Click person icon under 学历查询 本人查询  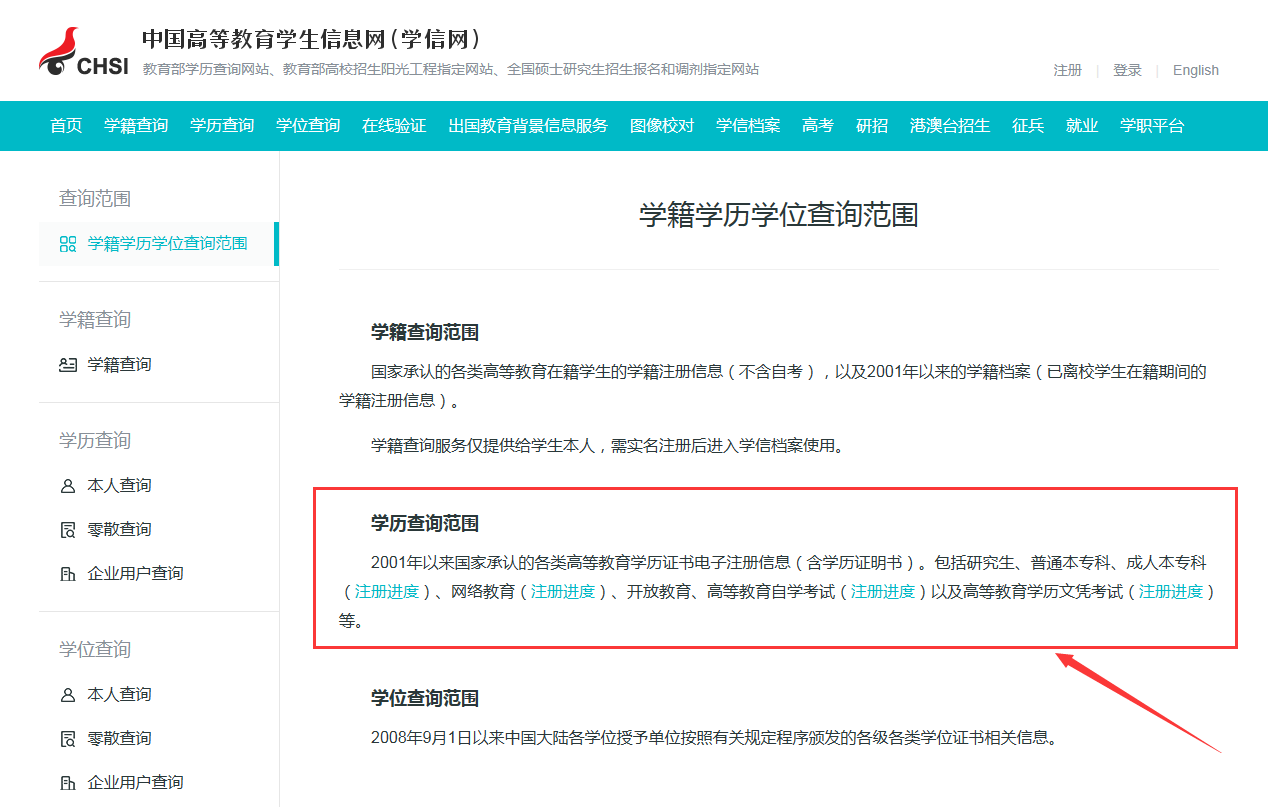click(x=68, y=486)
